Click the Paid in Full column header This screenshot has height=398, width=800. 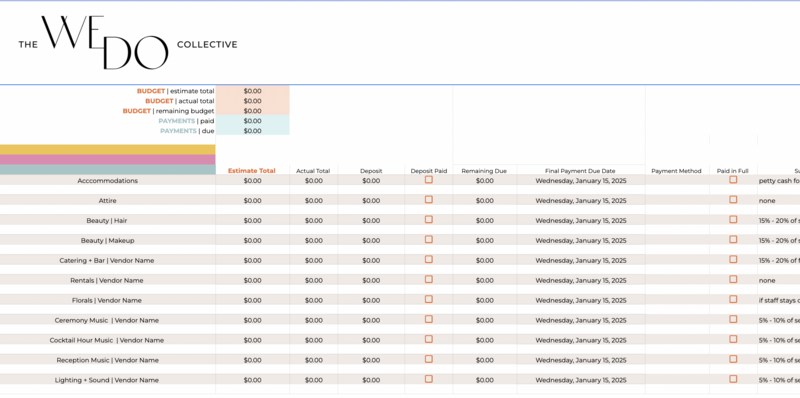click(x=733, y=171)
